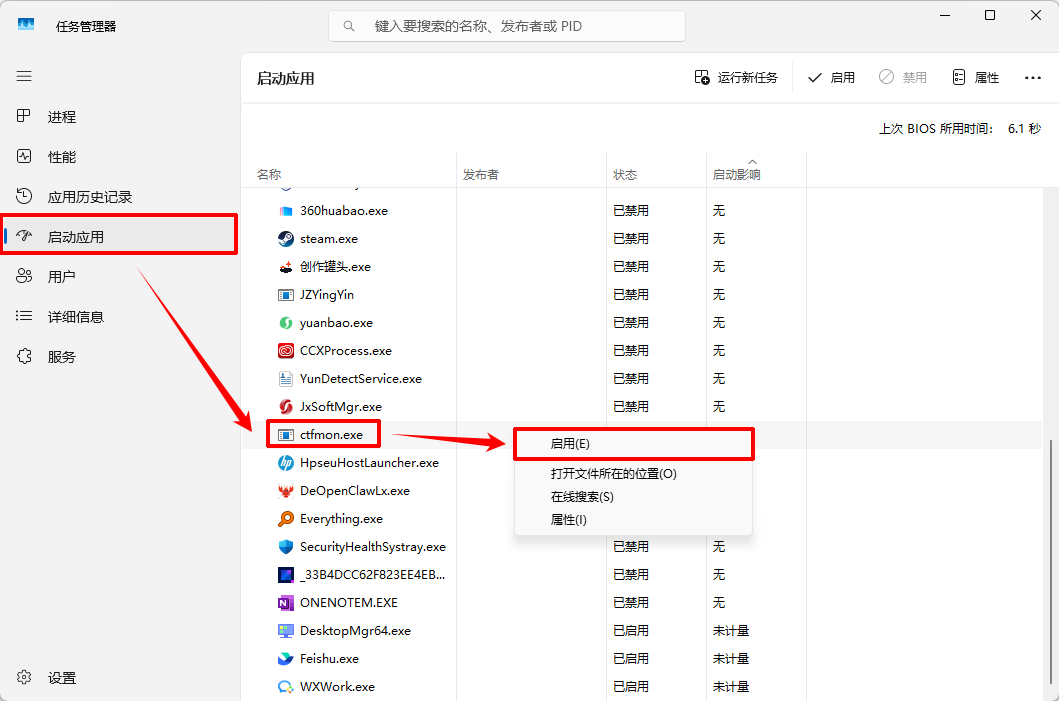The width and height of the screenshot is (1059, 701).
Task: Open the 详细信息 tab
Action: pos(120,316)
